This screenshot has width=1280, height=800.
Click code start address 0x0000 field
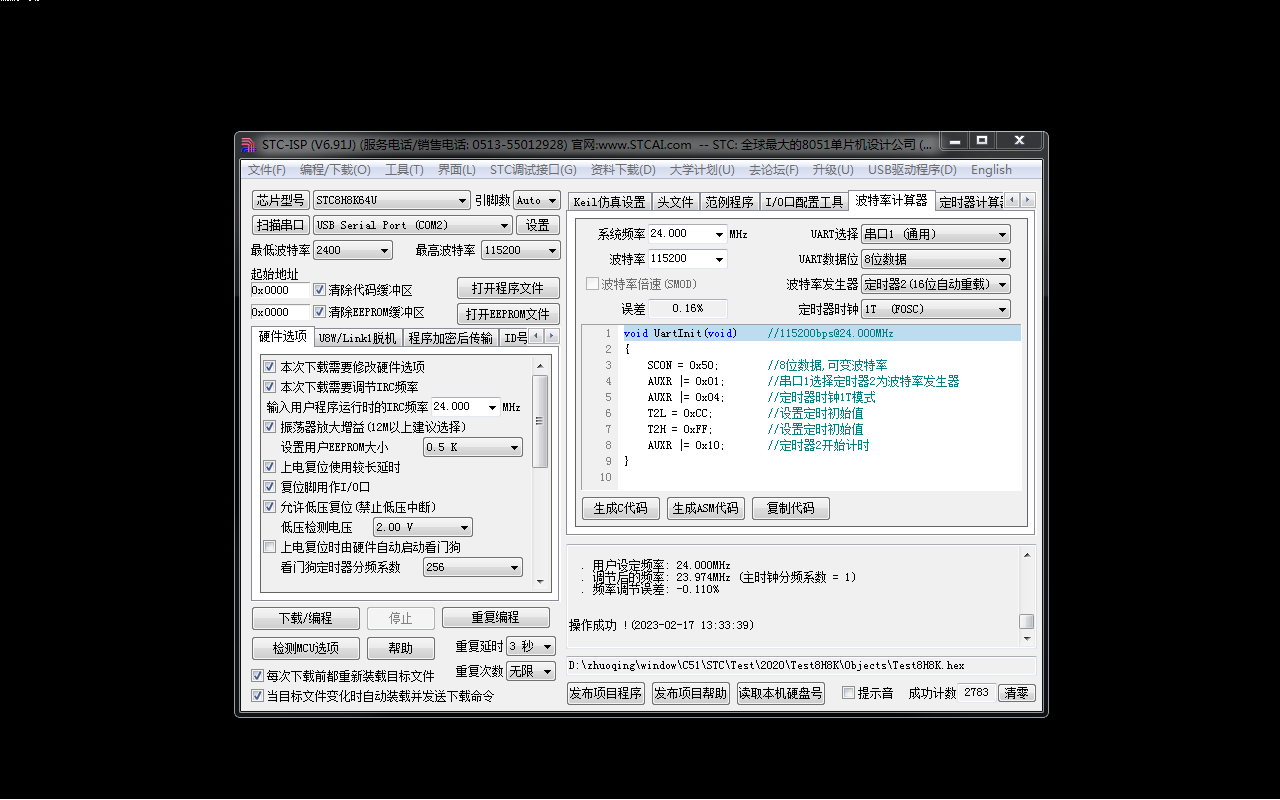(x=280, y=290)
